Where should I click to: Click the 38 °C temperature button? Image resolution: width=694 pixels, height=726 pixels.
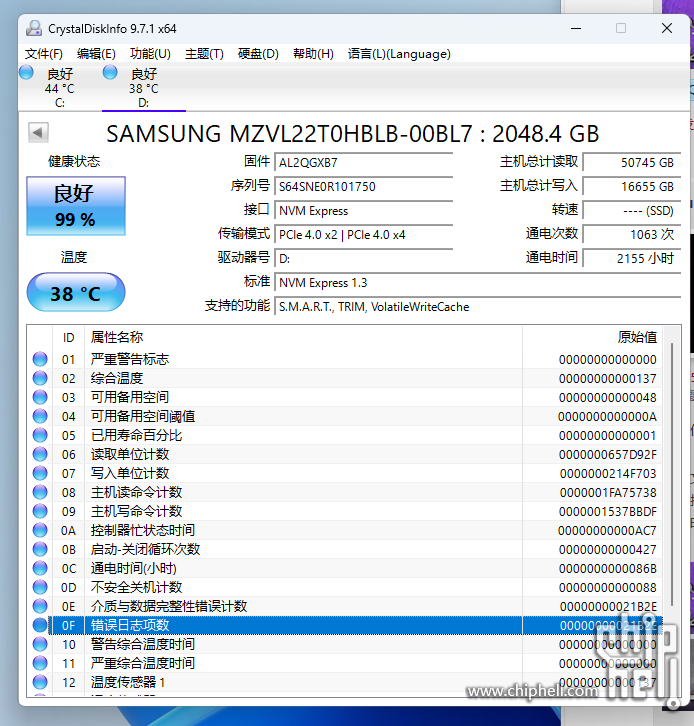(x=75, y=293)
